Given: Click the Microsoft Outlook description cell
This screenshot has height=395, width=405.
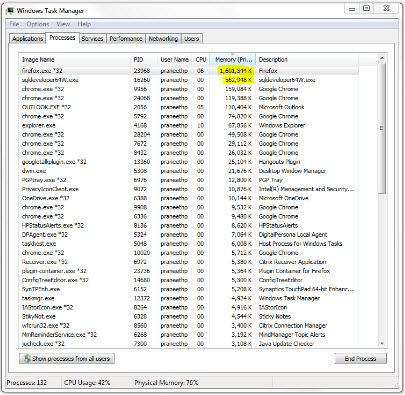Looking at the screenshot, I should point(281,107).
